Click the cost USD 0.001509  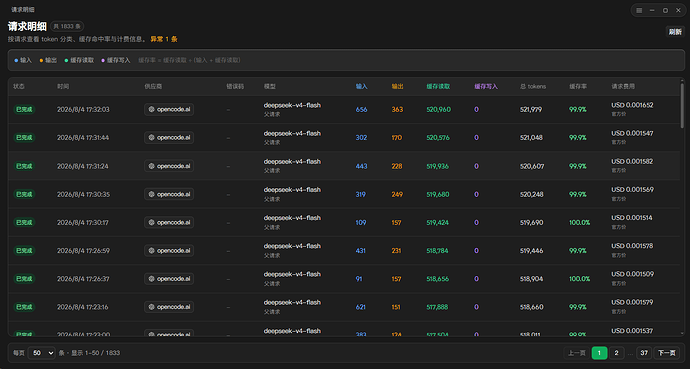pos(632,274)
